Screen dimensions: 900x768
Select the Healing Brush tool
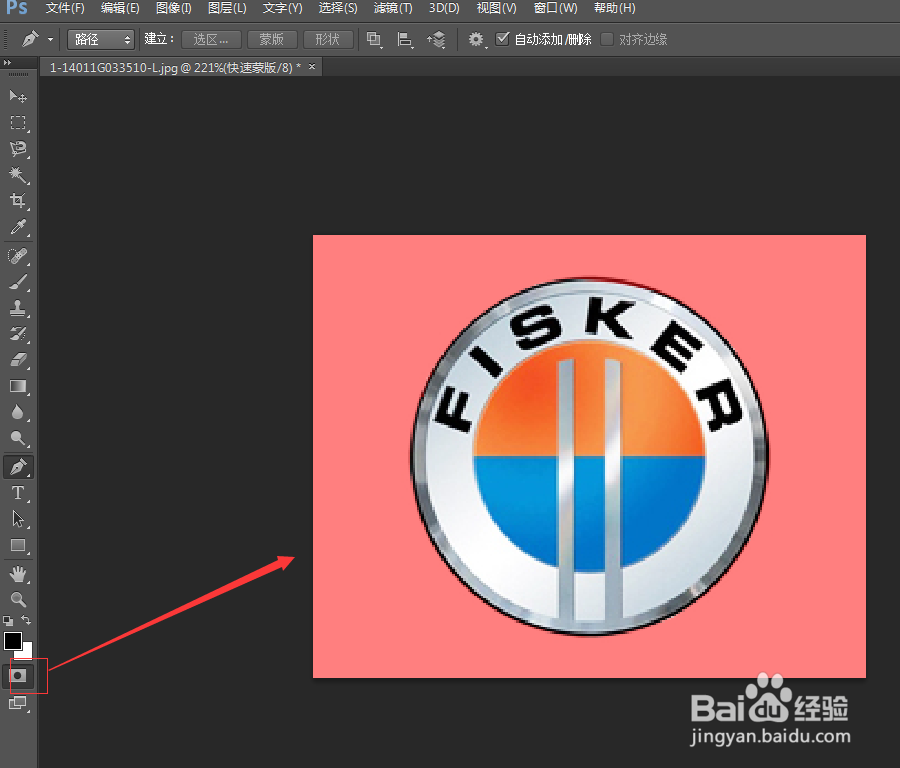18,255
